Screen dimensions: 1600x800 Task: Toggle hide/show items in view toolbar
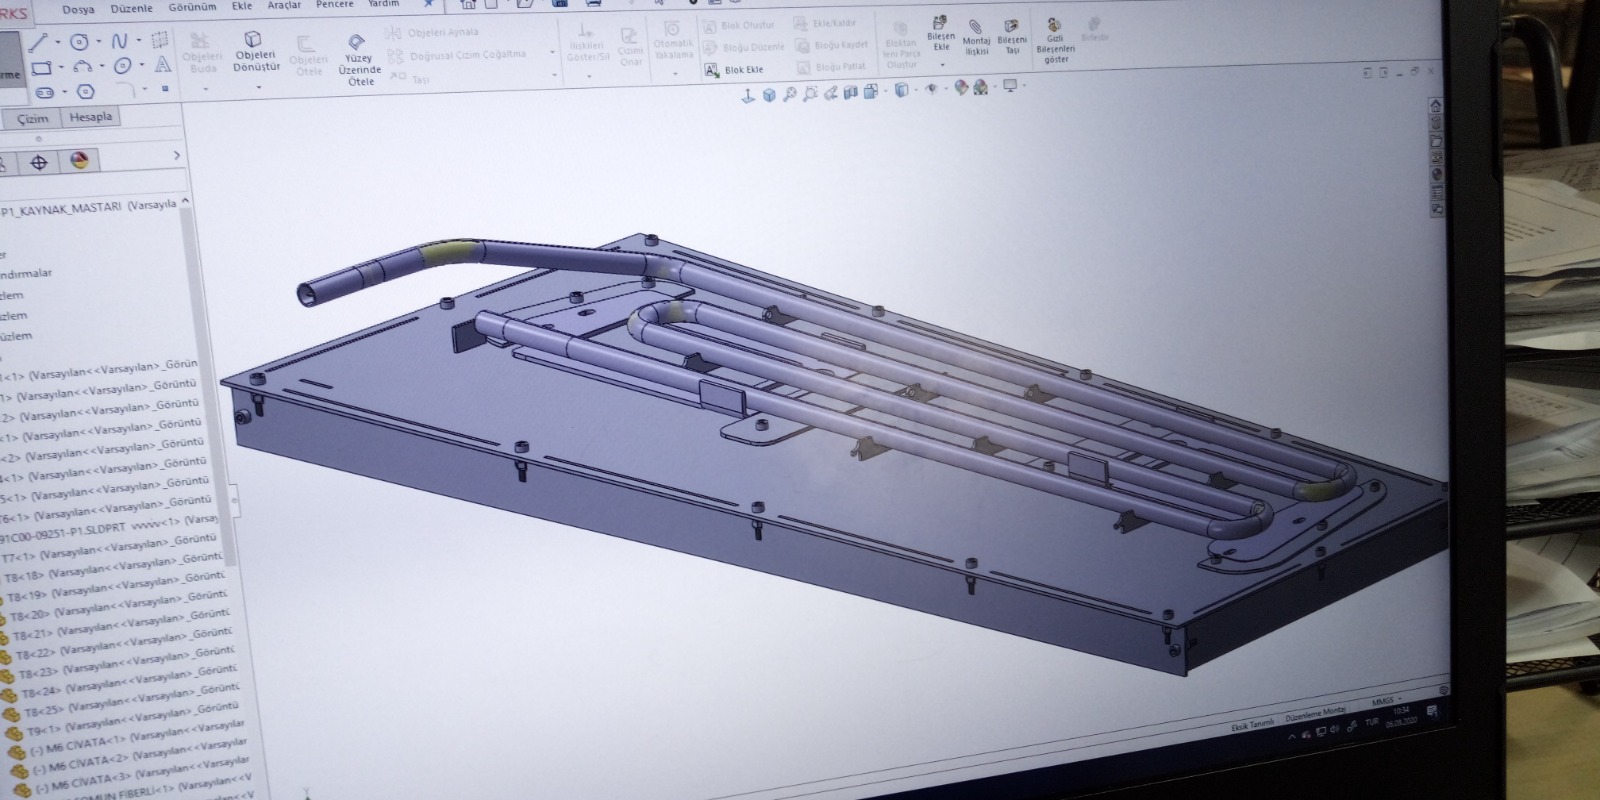(932, 89)
